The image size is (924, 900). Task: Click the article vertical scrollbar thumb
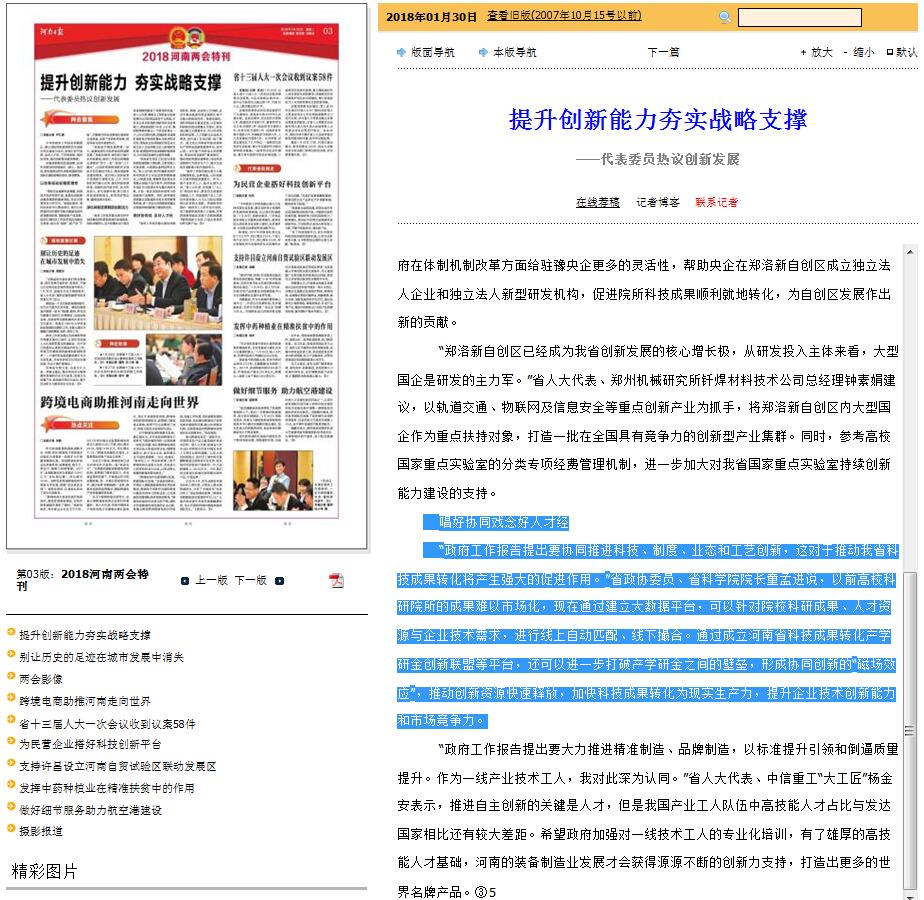[x=910, y=730]
